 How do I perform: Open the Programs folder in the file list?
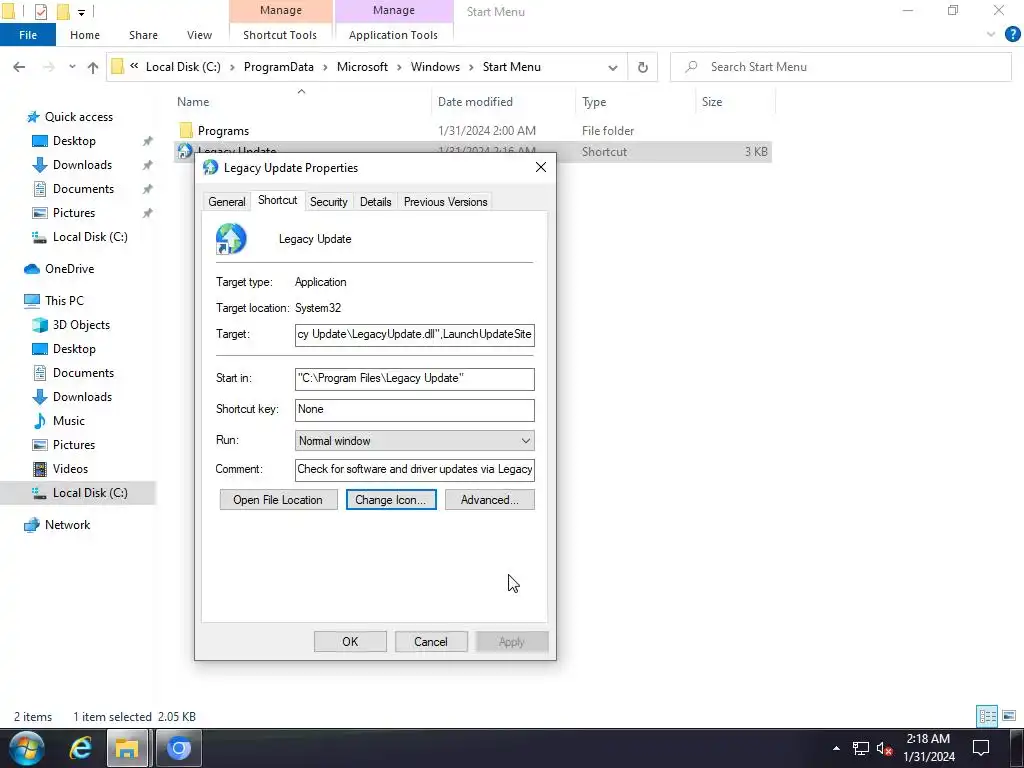223,131
